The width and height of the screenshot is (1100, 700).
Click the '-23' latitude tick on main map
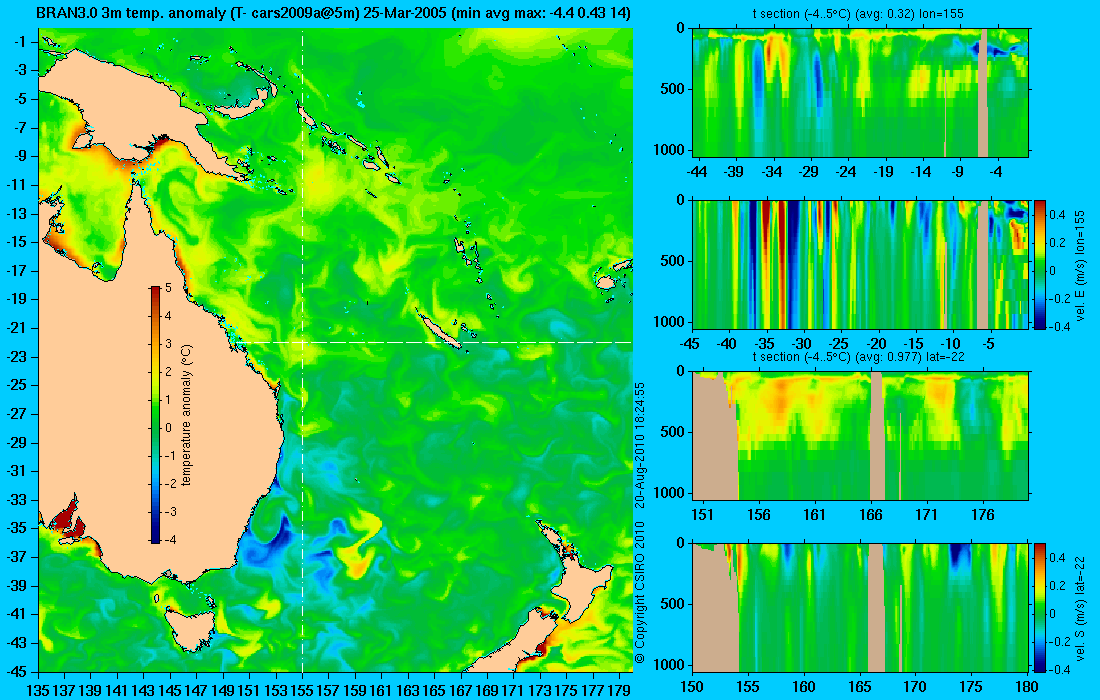pyautogui.click(x=20, y=356)
